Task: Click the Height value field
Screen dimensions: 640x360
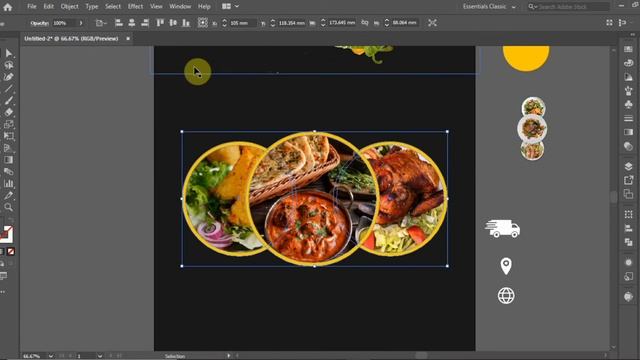Action: (404, 23)
